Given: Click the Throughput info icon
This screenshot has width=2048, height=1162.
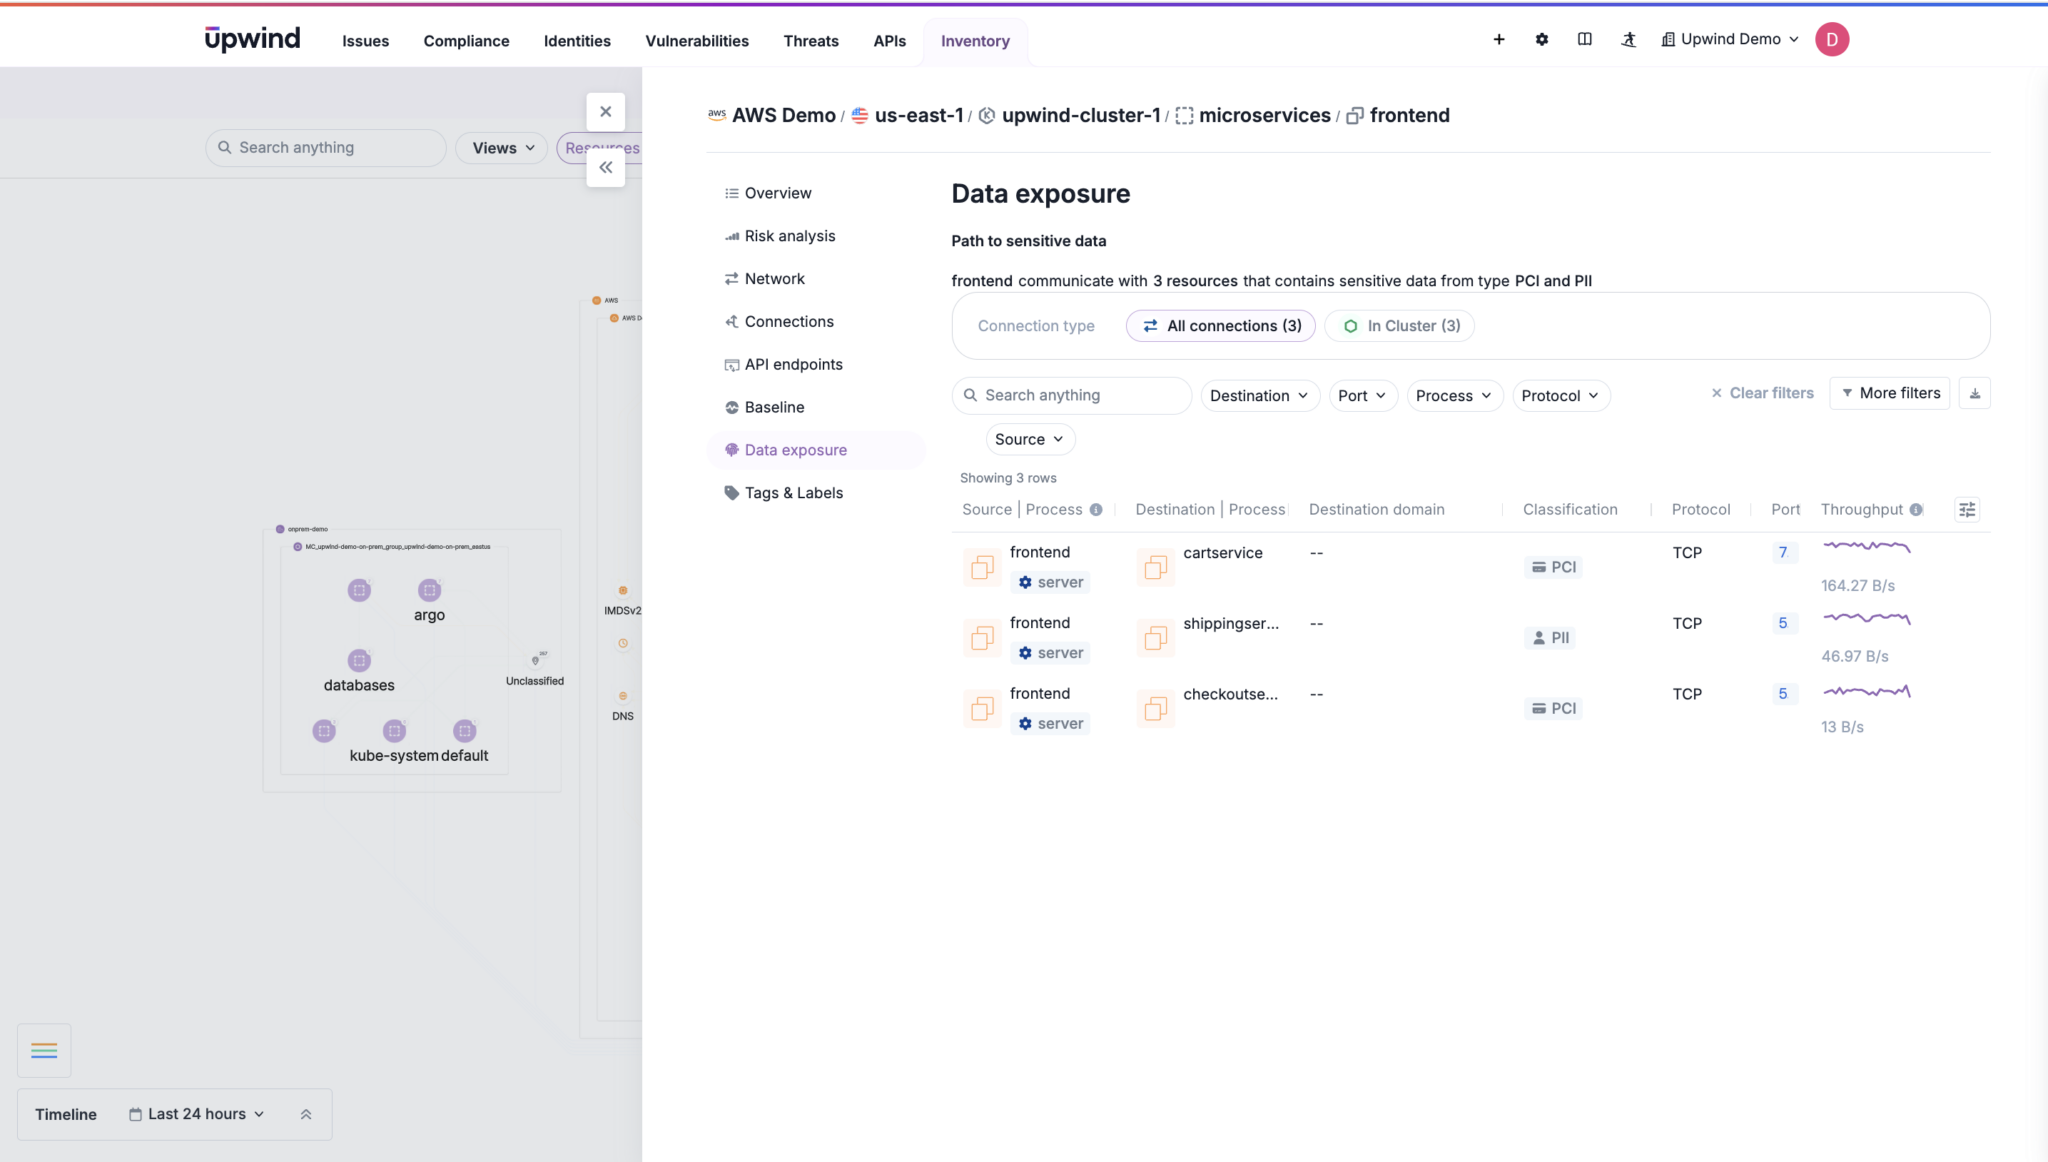Looking at the screenshot, I should click(x=1916, y=510).
